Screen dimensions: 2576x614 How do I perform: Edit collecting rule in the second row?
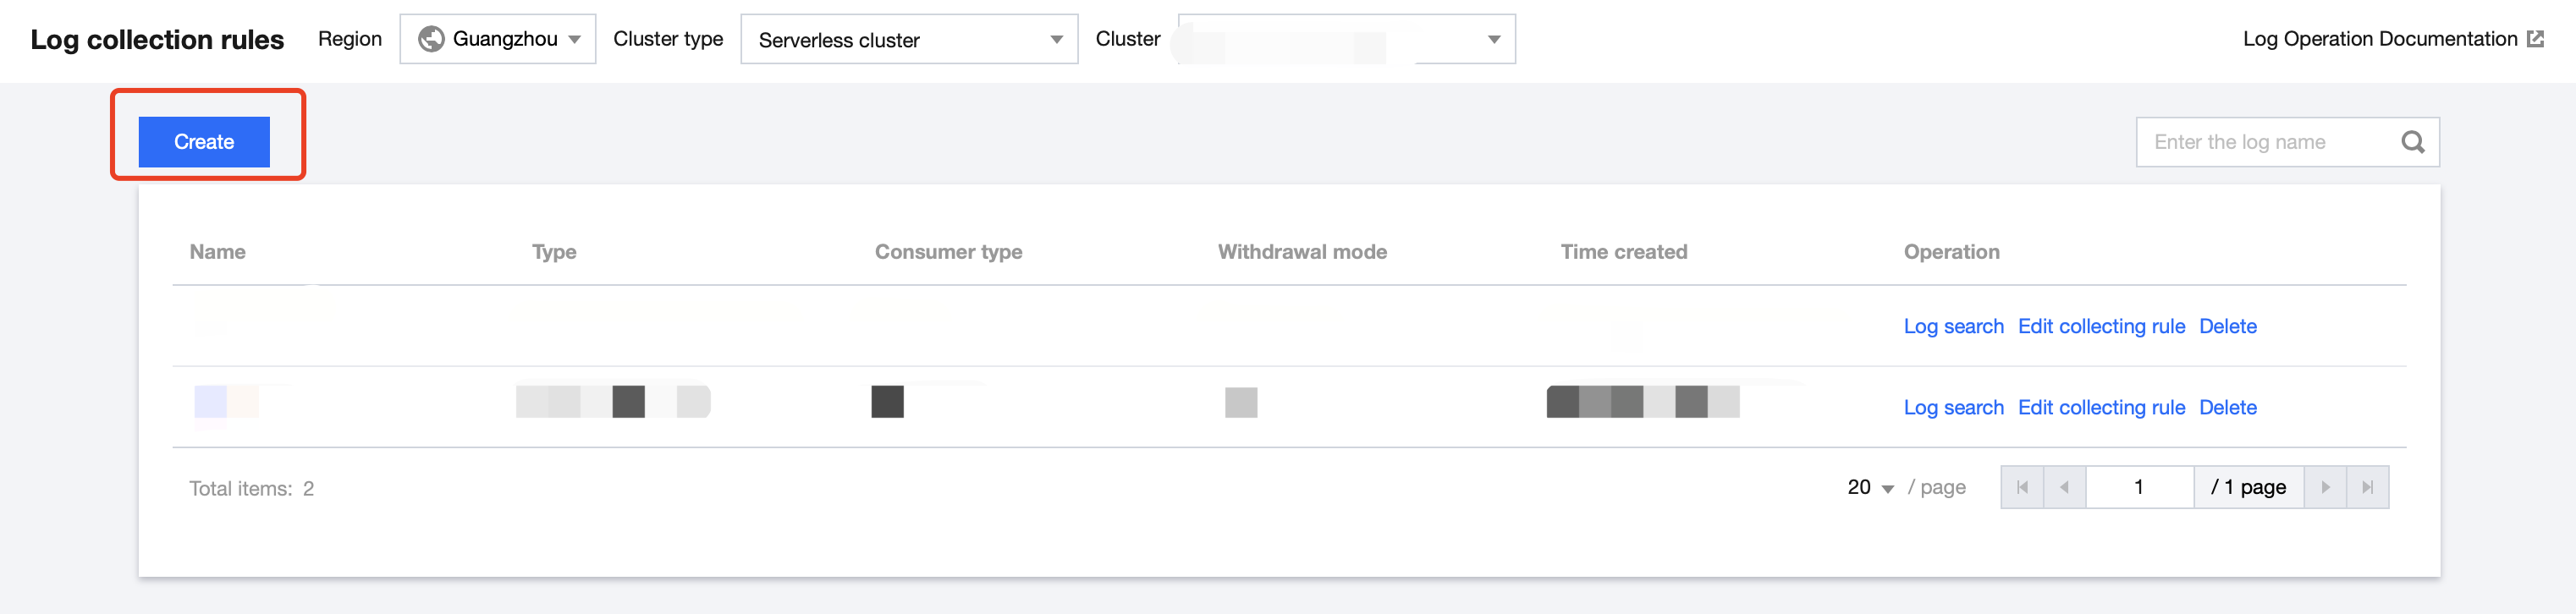pyautogui.click(x=2101, y=407)
